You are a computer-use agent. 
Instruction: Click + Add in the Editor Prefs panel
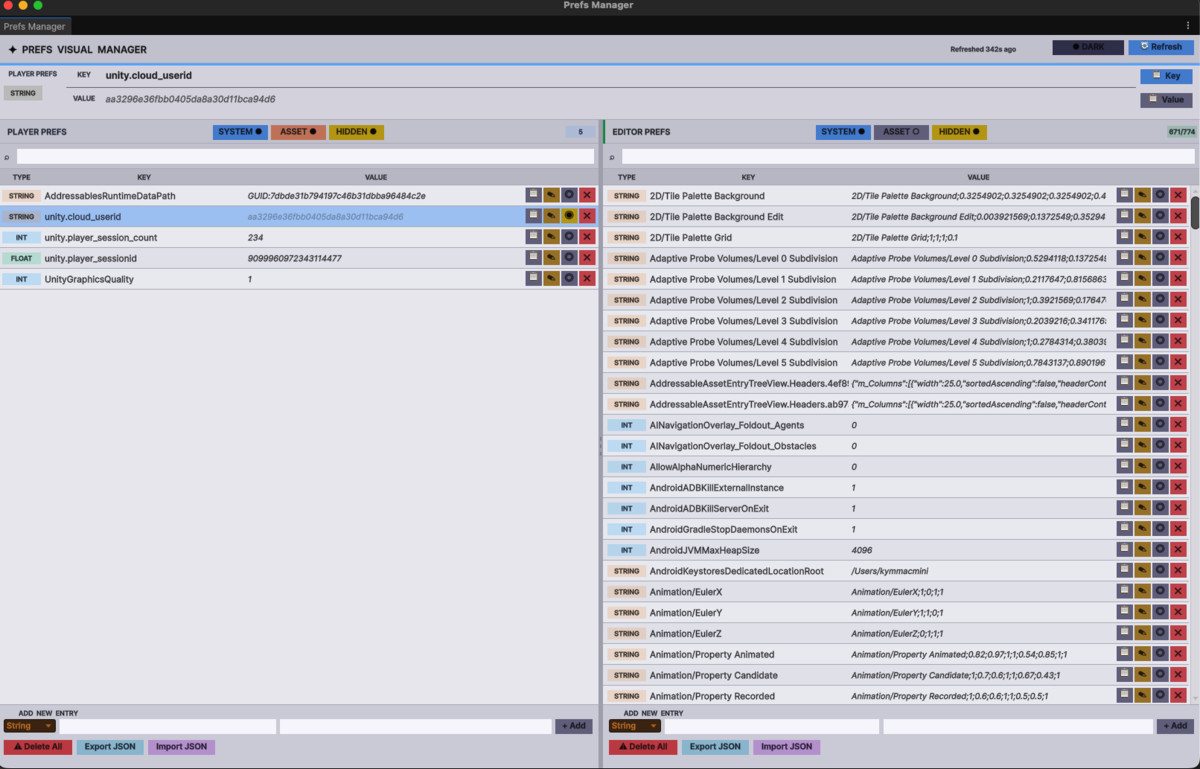pos(1175,726)
